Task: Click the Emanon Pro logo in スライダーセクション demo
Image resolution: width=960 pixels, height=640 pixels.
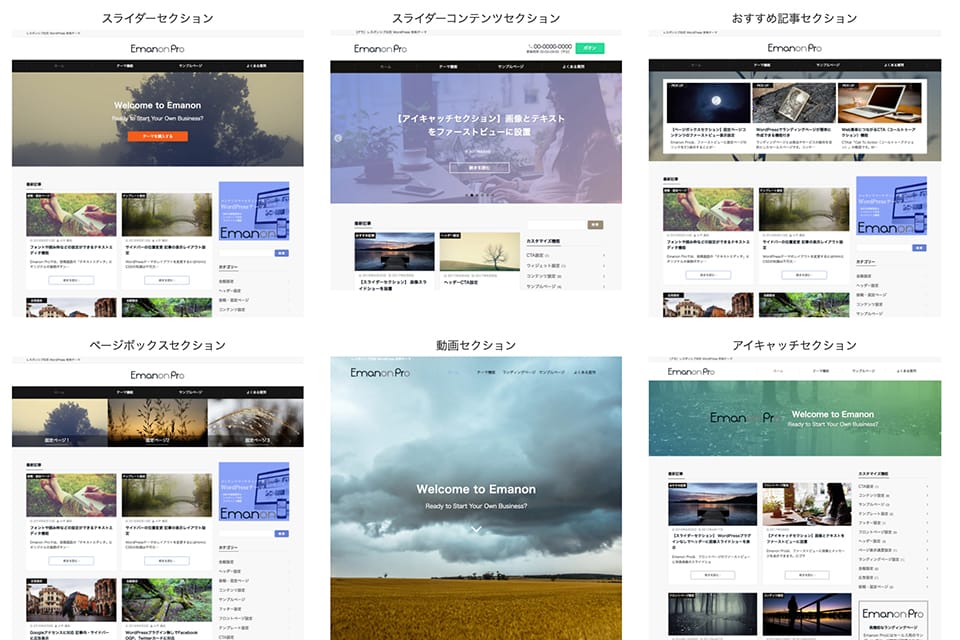Action: tap(157, 48)
